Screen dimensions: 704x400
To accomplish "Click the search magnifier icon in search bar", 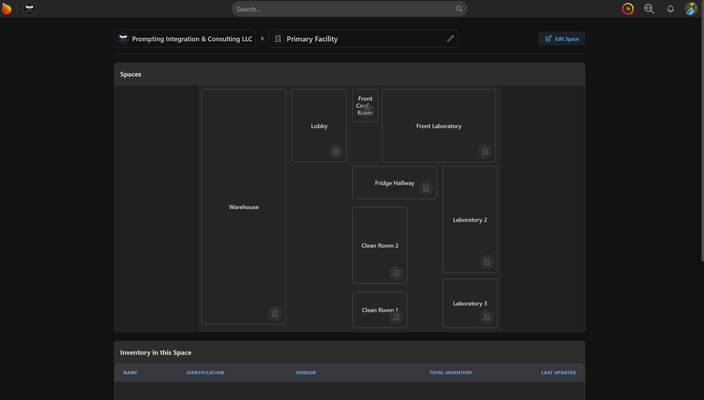I will (x=459, y=9).
